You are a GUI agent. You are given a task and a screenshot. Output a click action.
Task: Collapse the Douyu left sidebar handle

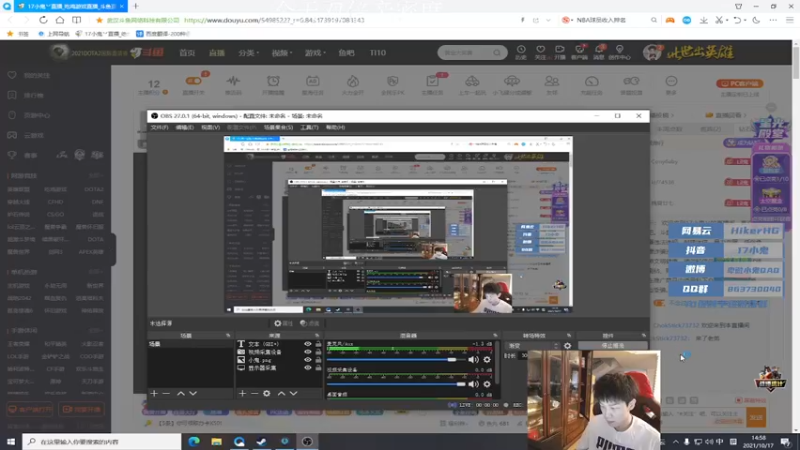click(x=113, y=249)
